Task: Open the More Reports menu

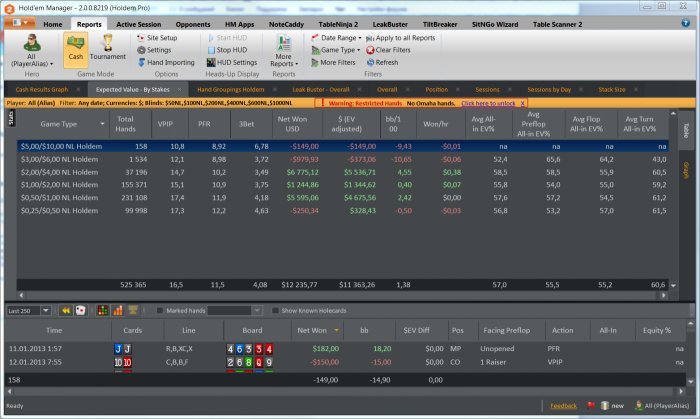Action: [x=284, y=51]
